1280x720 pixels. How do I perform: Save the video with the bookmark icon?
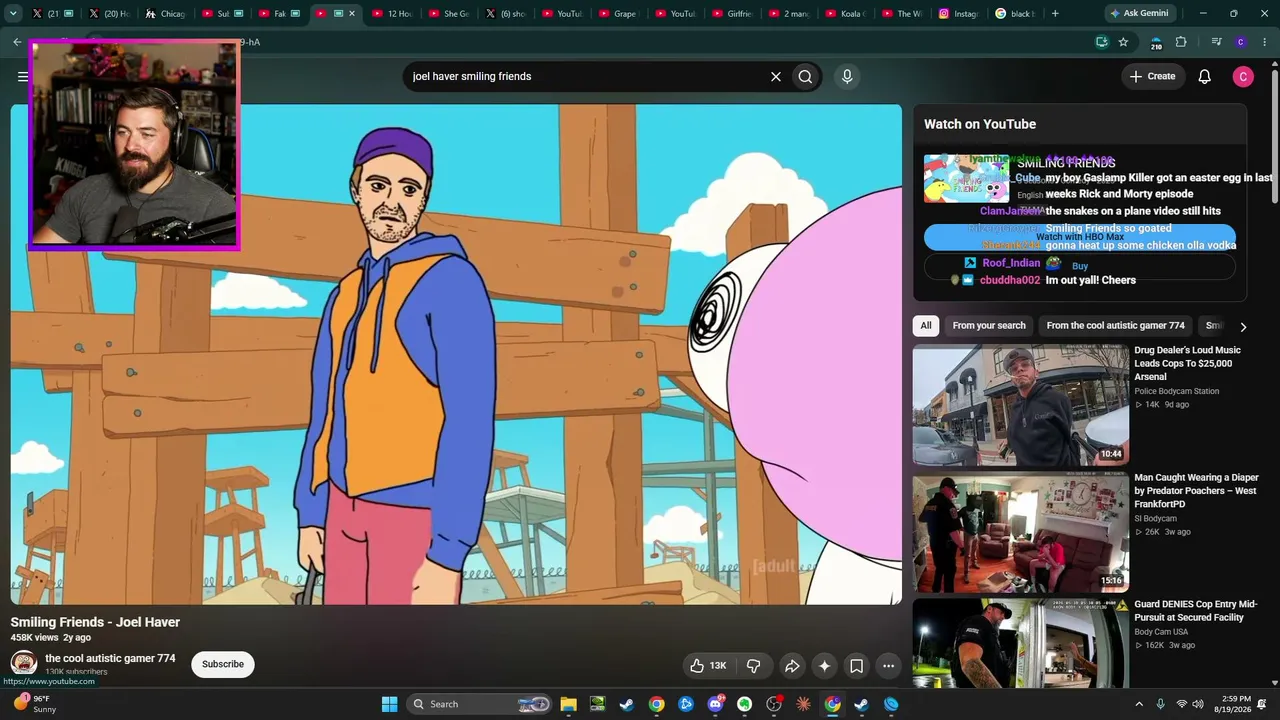point(856,666)
